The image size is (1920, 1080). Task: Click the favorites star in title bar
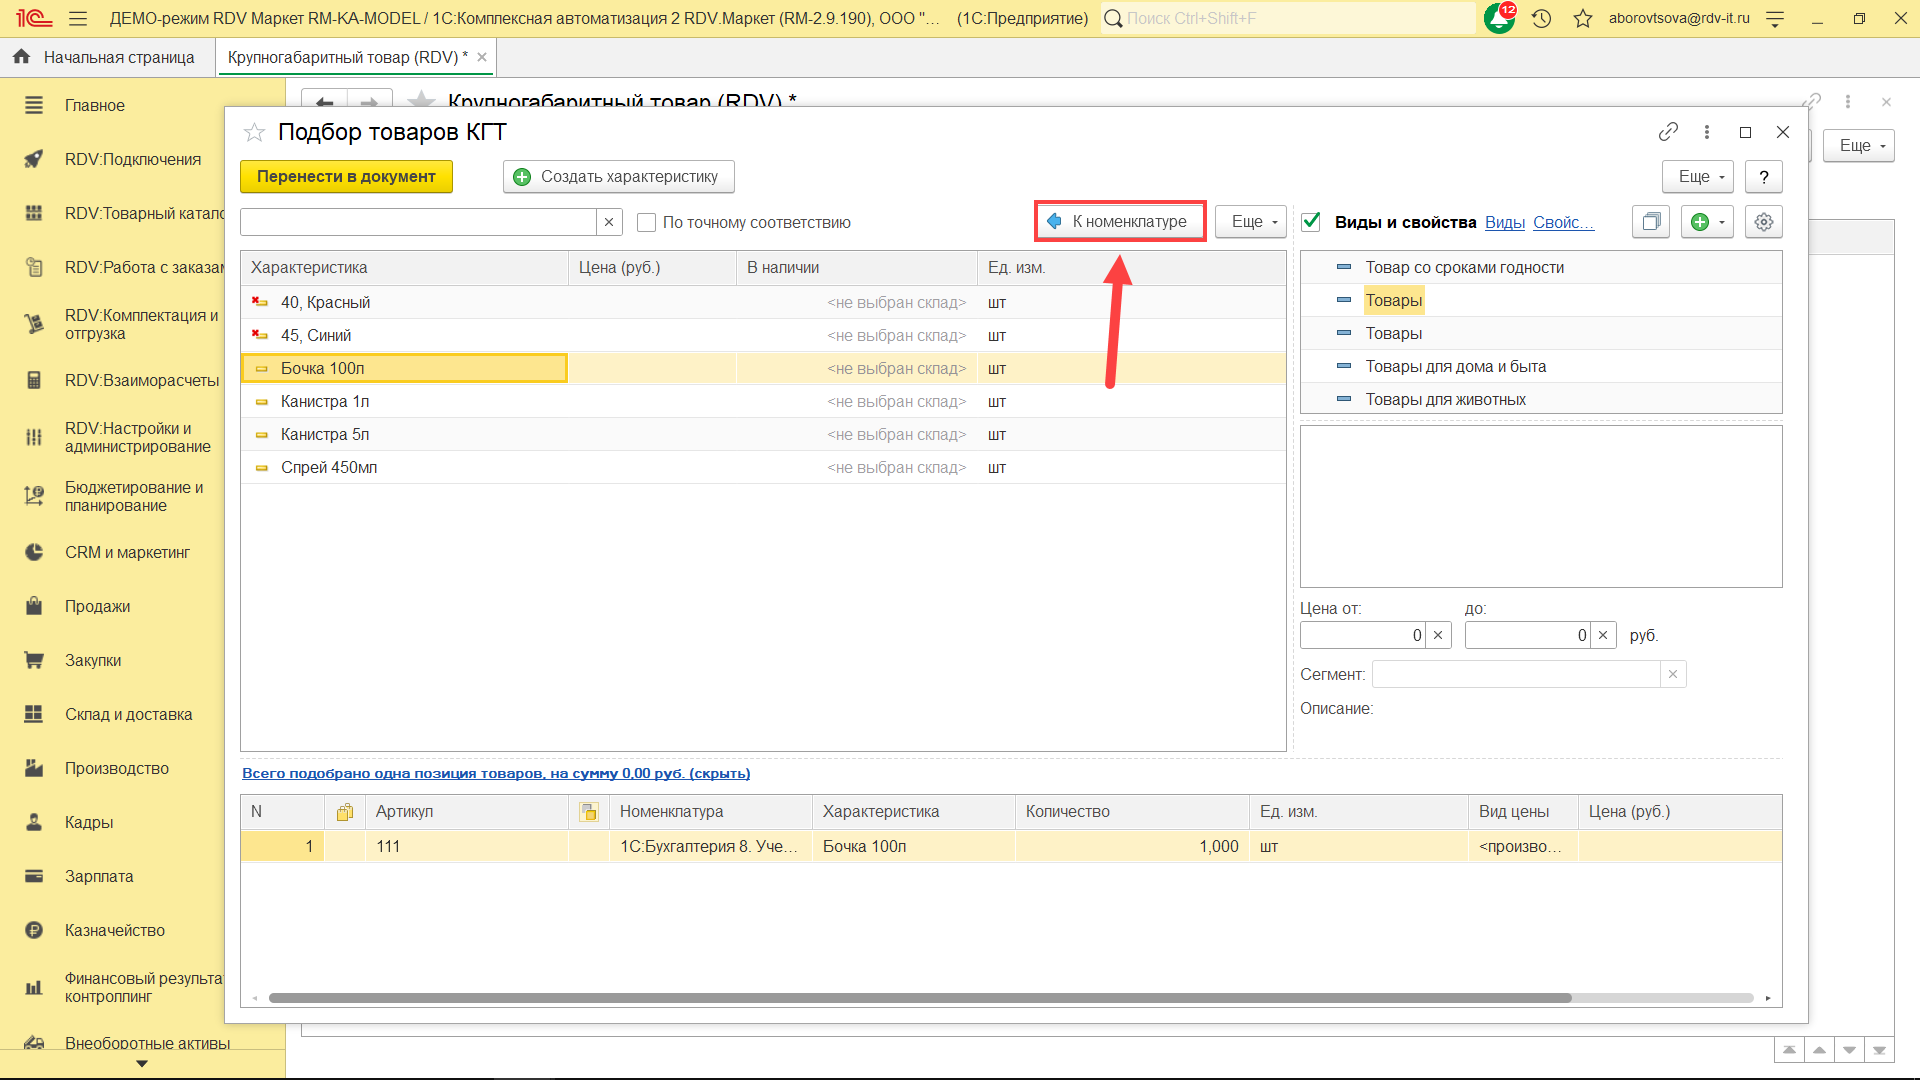1582,18
